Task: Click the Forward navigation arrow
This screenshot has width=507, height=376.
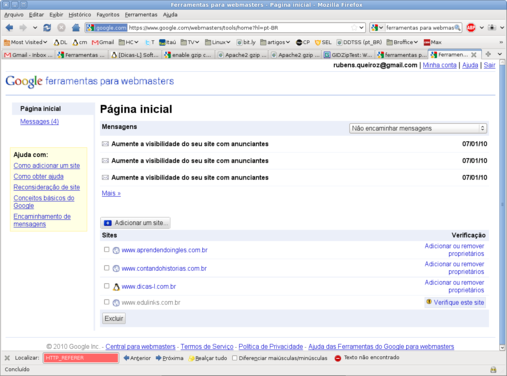Action: coord(23,28)
